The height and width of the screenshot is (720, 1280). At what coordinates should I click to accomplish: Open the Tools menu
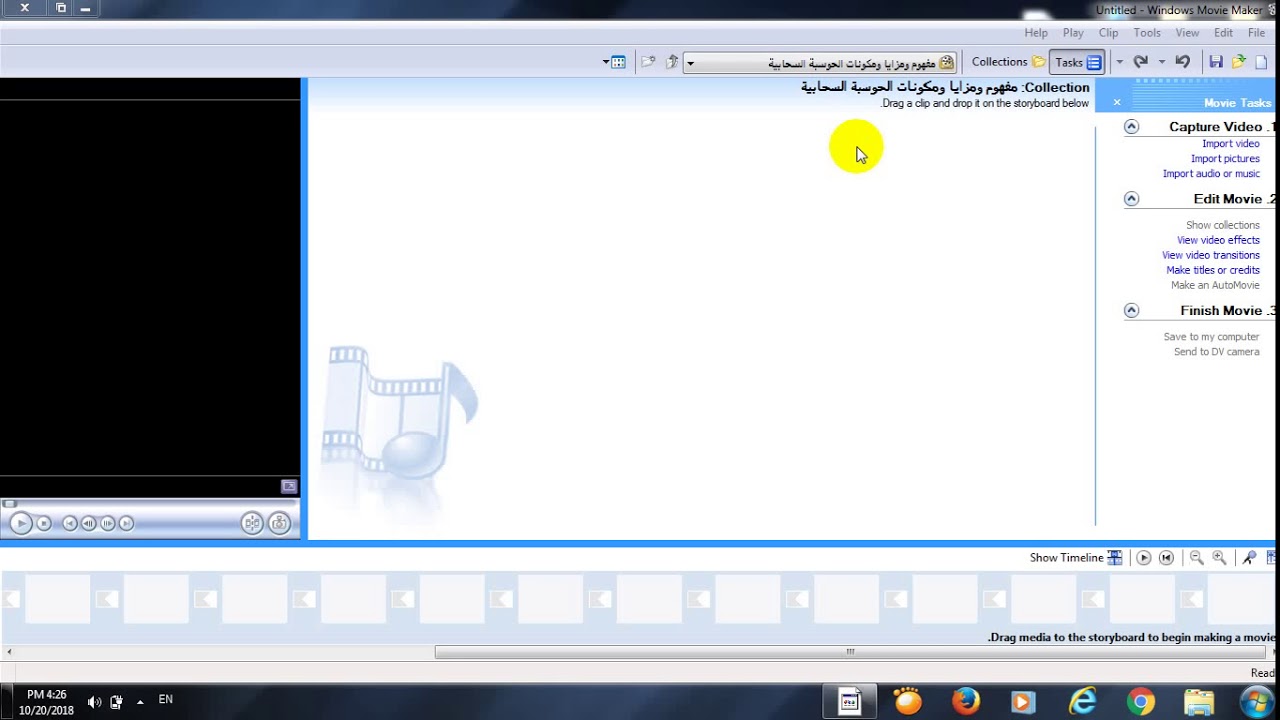click(x=1147, y=33)
